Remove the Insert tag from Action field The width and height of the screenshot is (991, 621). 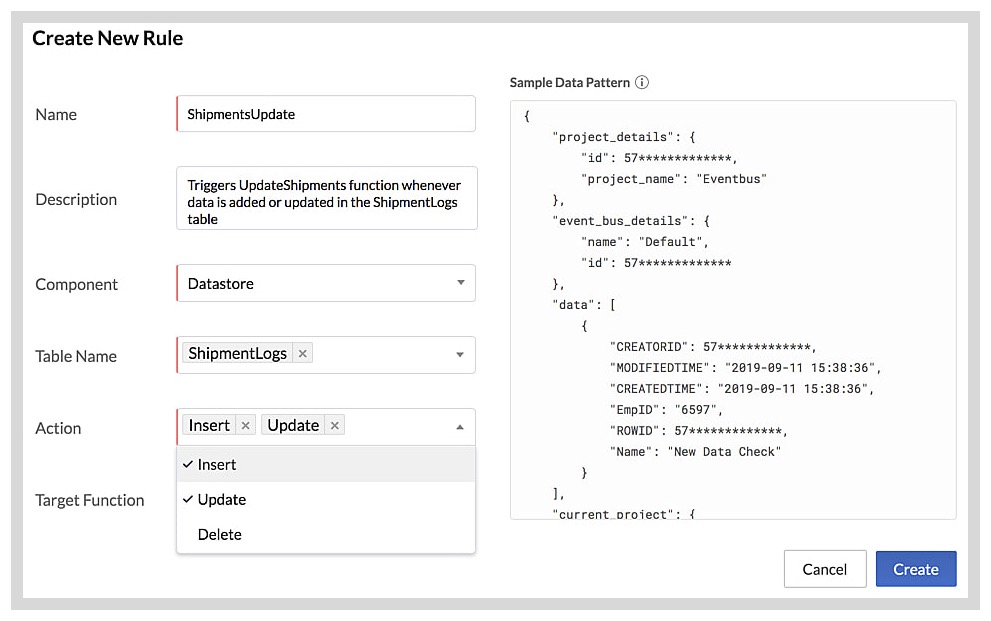coord(245,425)
